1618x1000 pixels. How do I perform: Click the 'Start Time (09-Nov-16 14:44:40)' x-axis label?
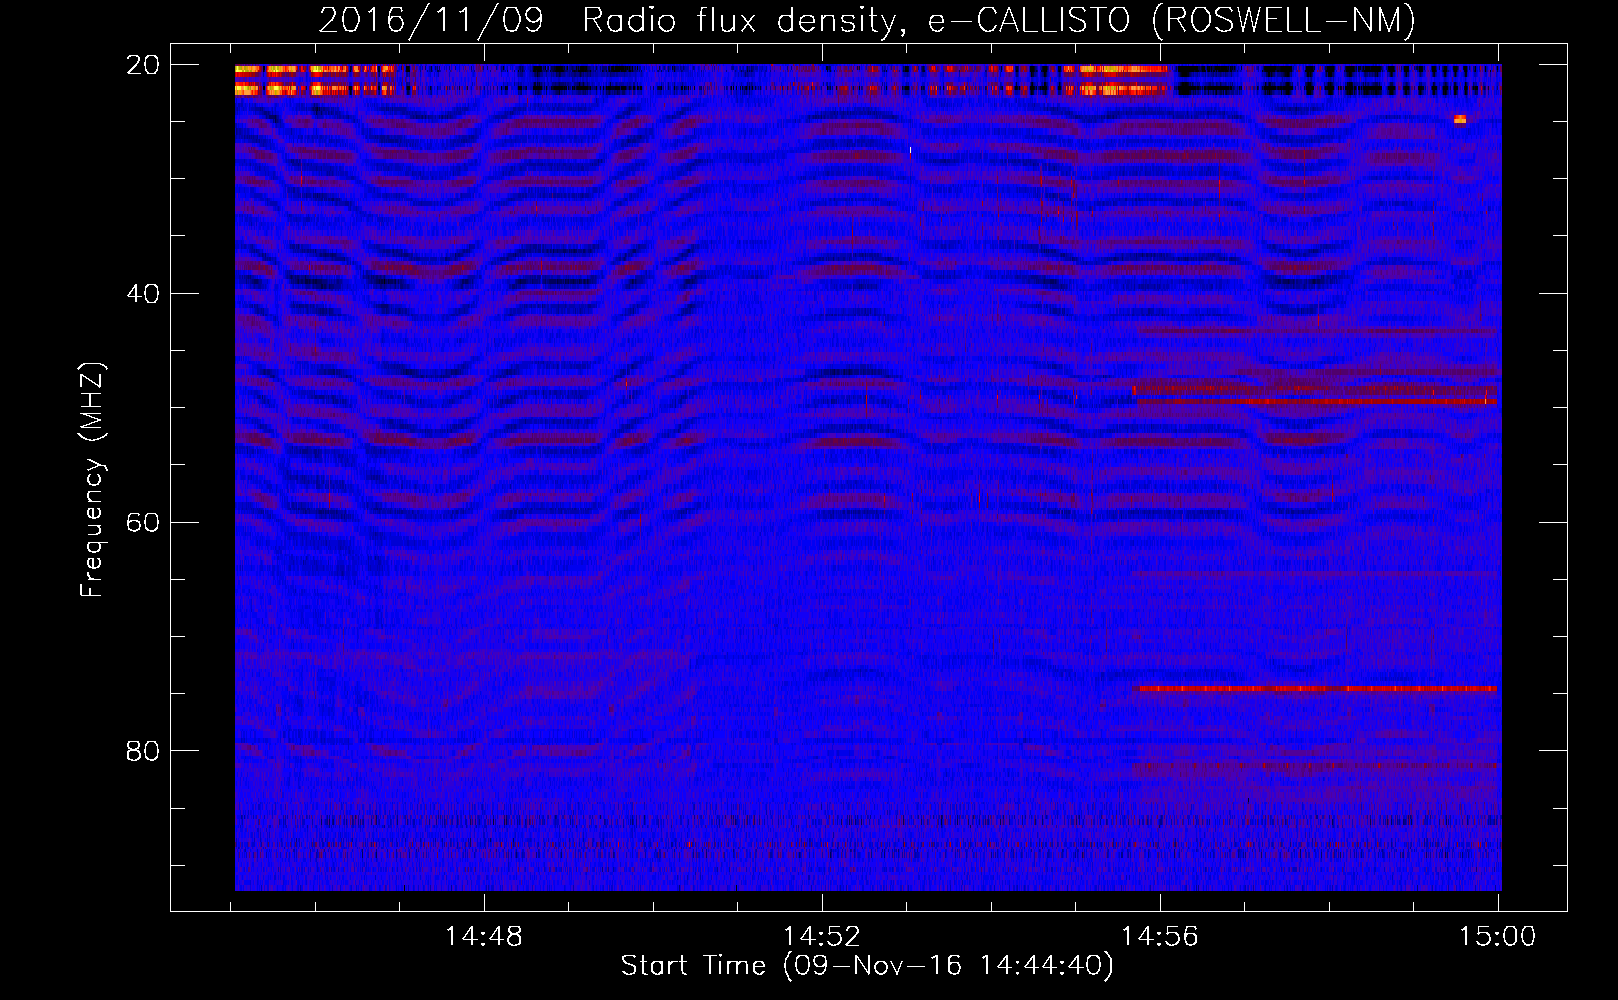pyautogui.click(x=867, y=965)
